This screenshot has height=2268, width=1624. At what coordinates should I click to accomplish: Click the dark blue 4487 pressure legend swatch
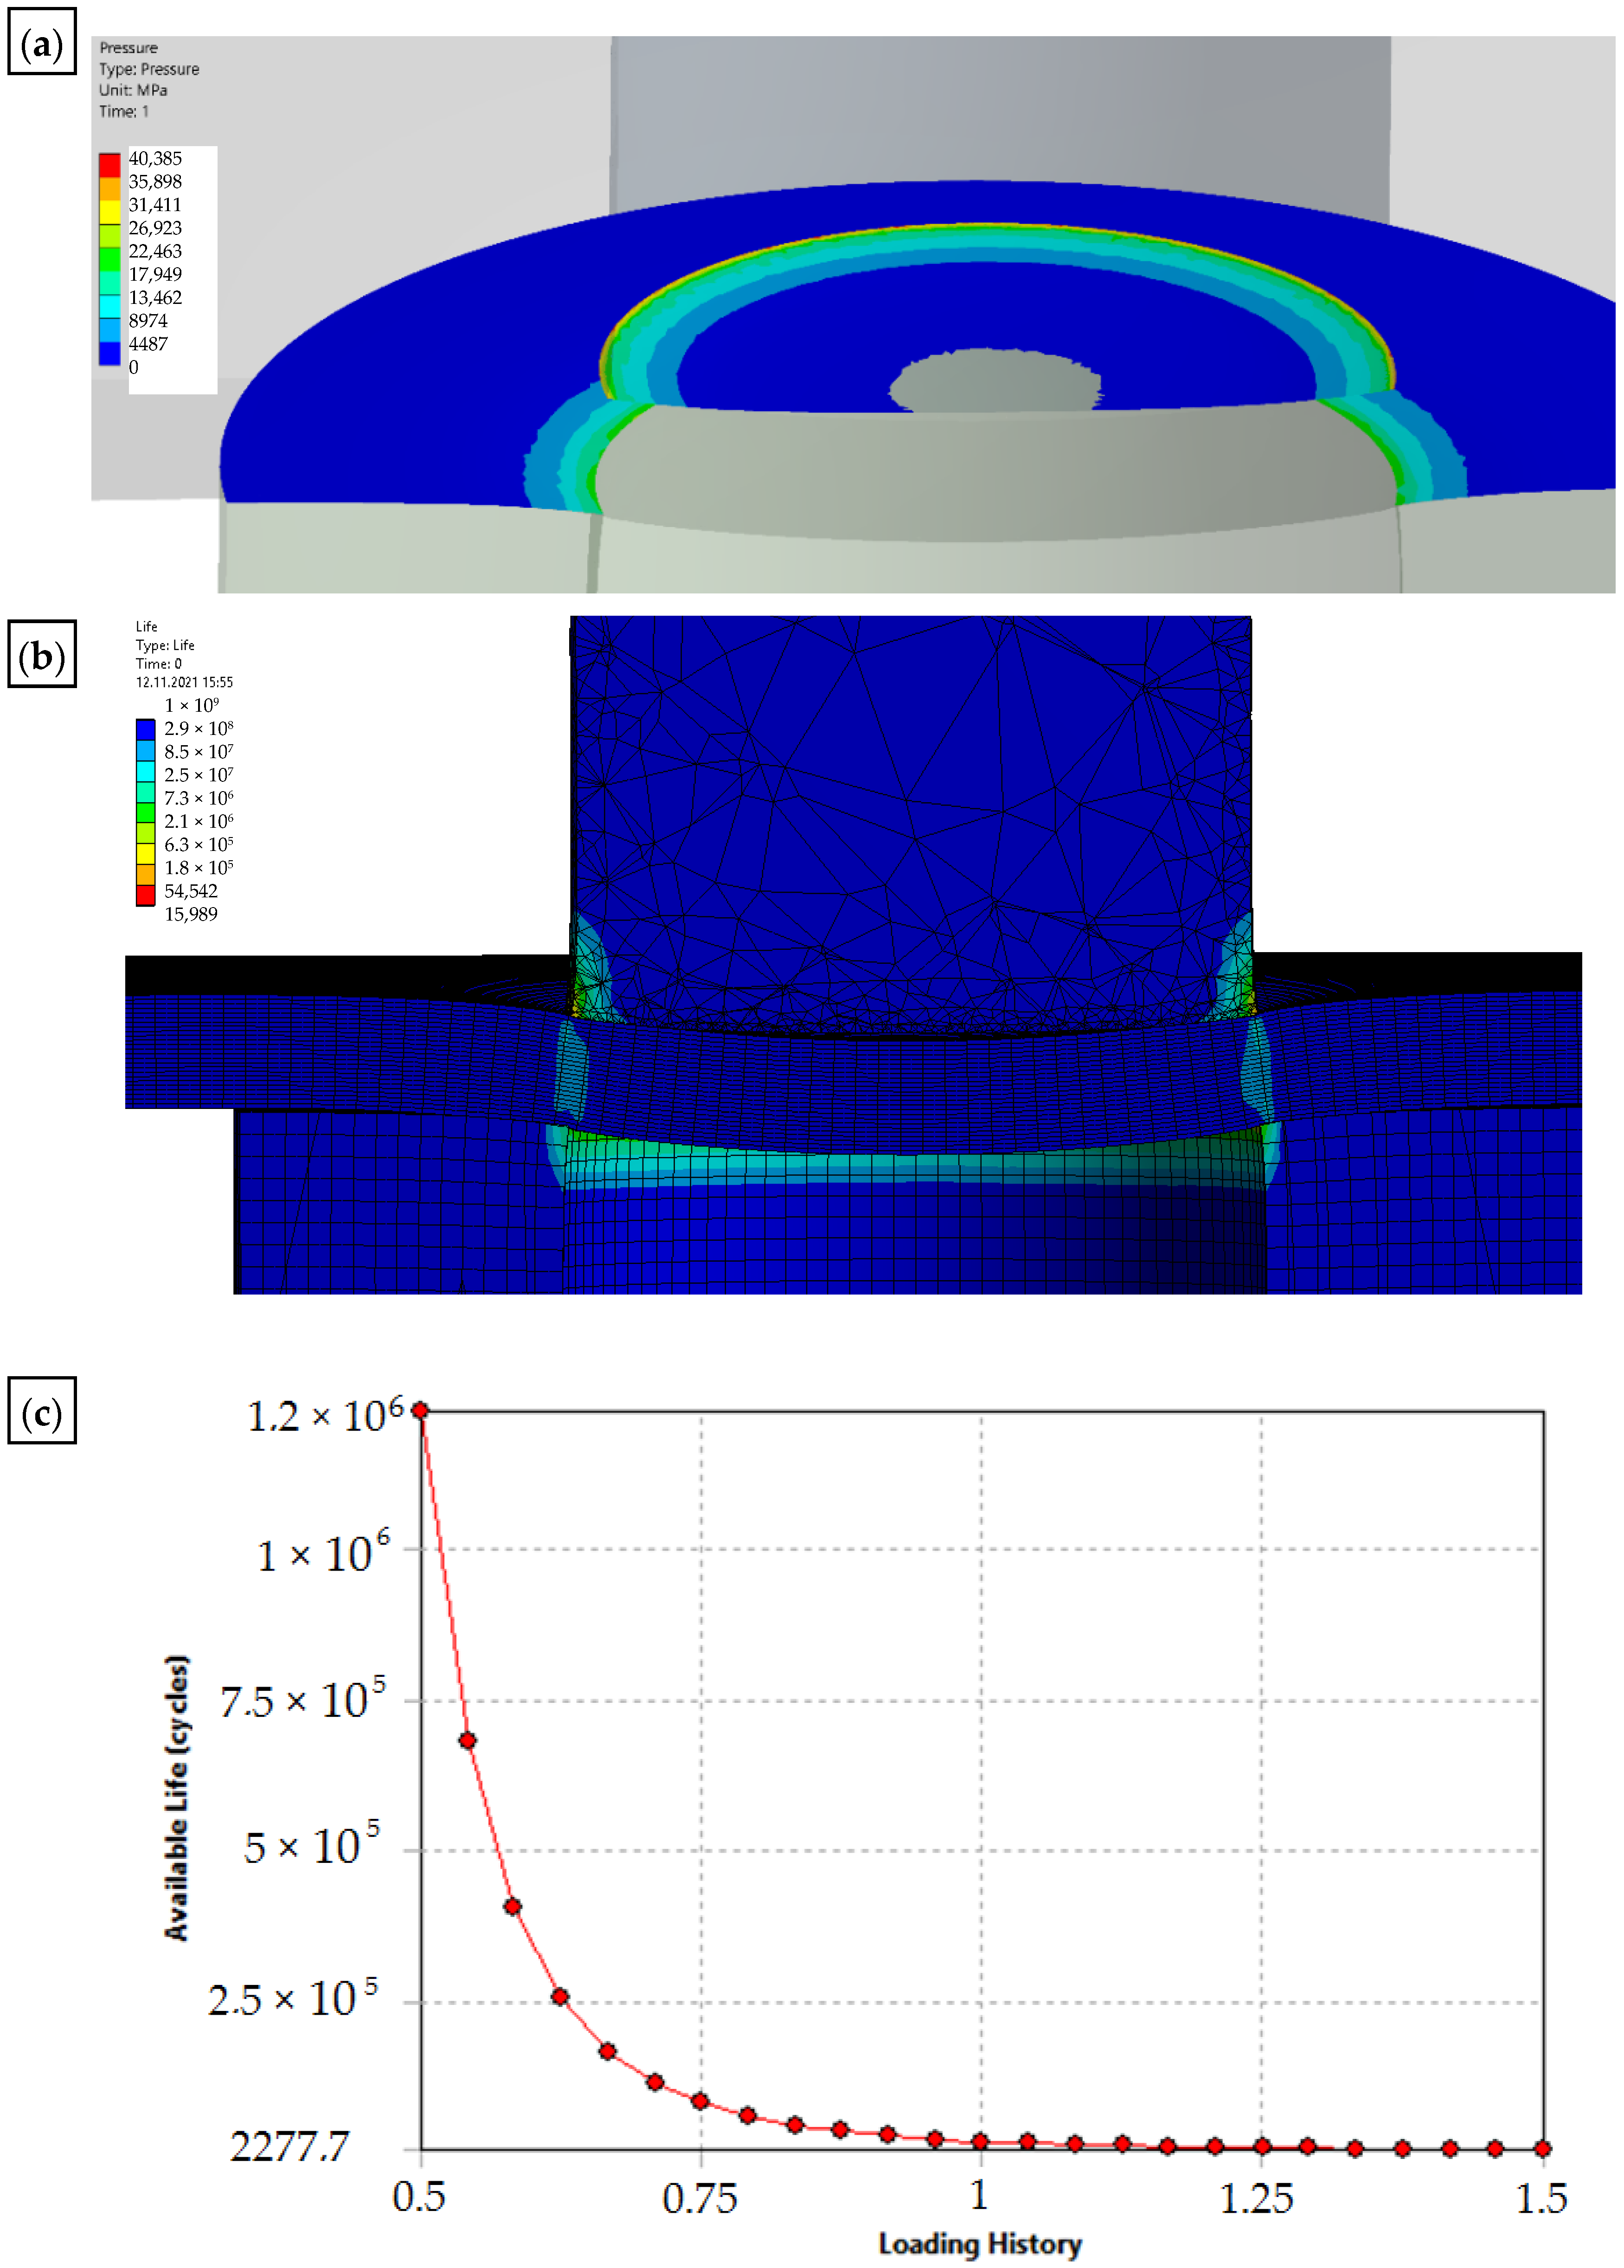click(x=109, y=352)
